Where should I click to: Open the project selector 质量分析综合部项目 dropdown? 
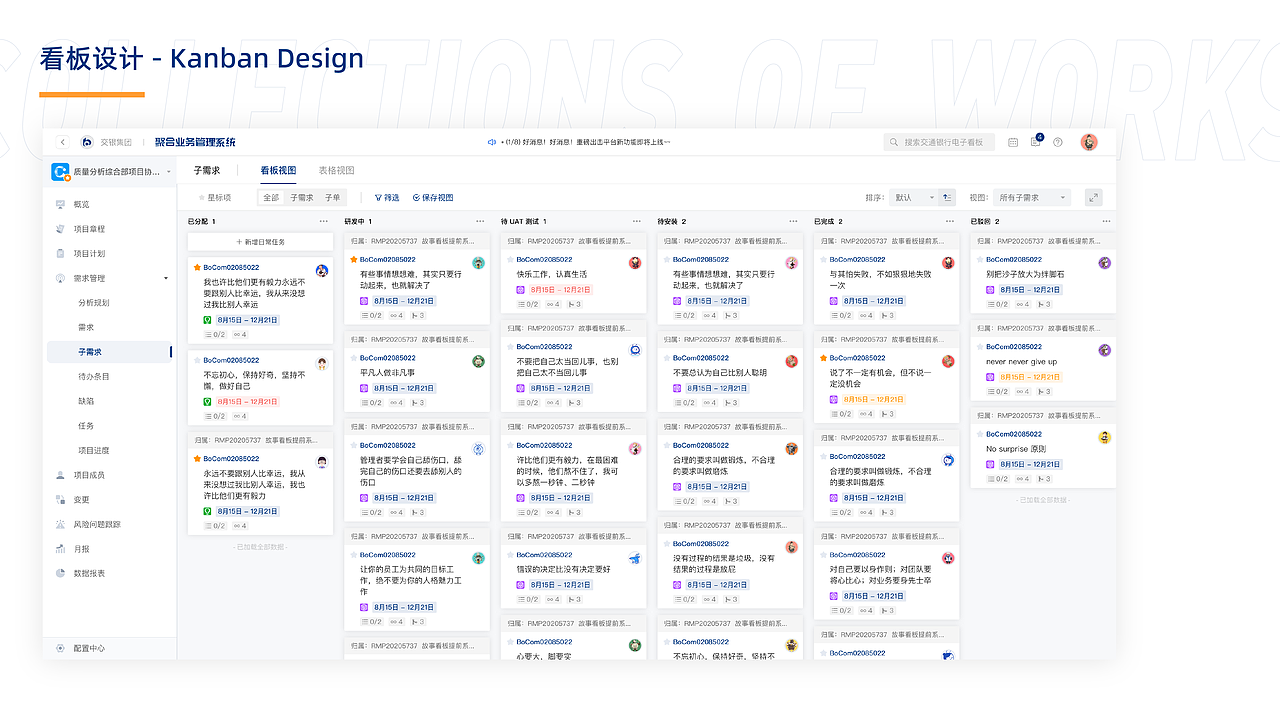110,172
